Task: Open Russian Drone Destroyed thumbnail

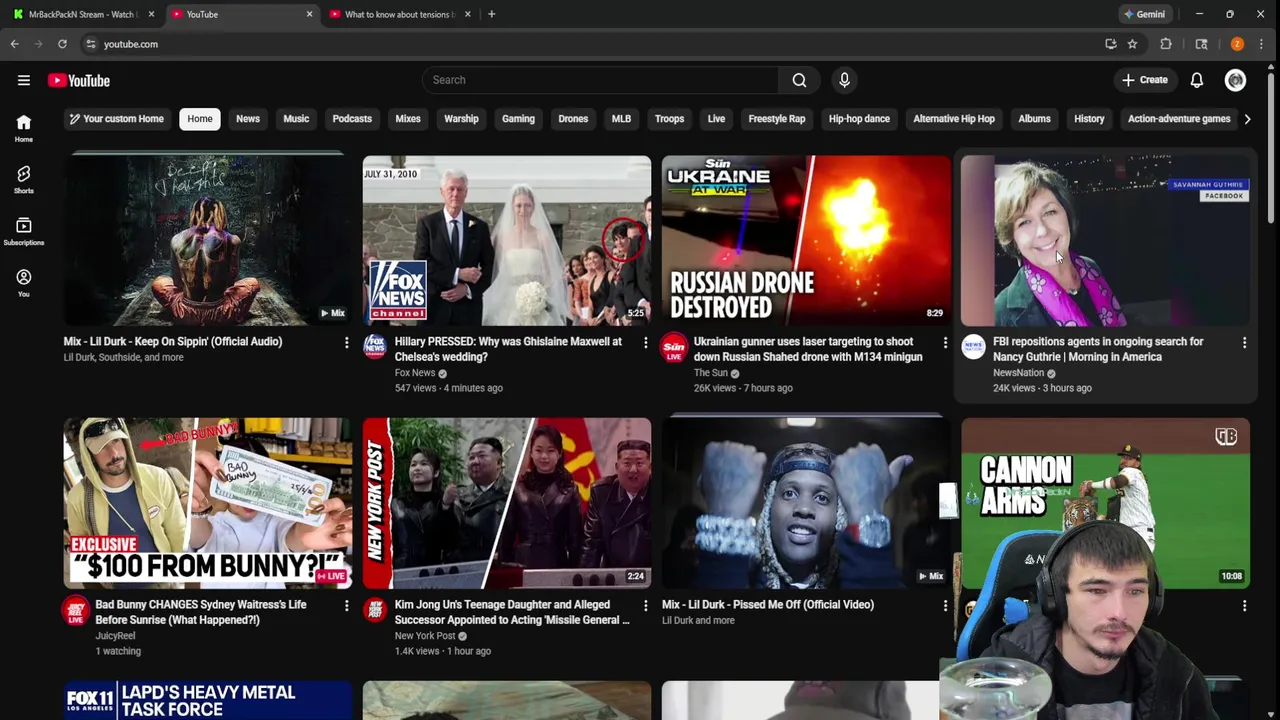Action: (806, 240)
